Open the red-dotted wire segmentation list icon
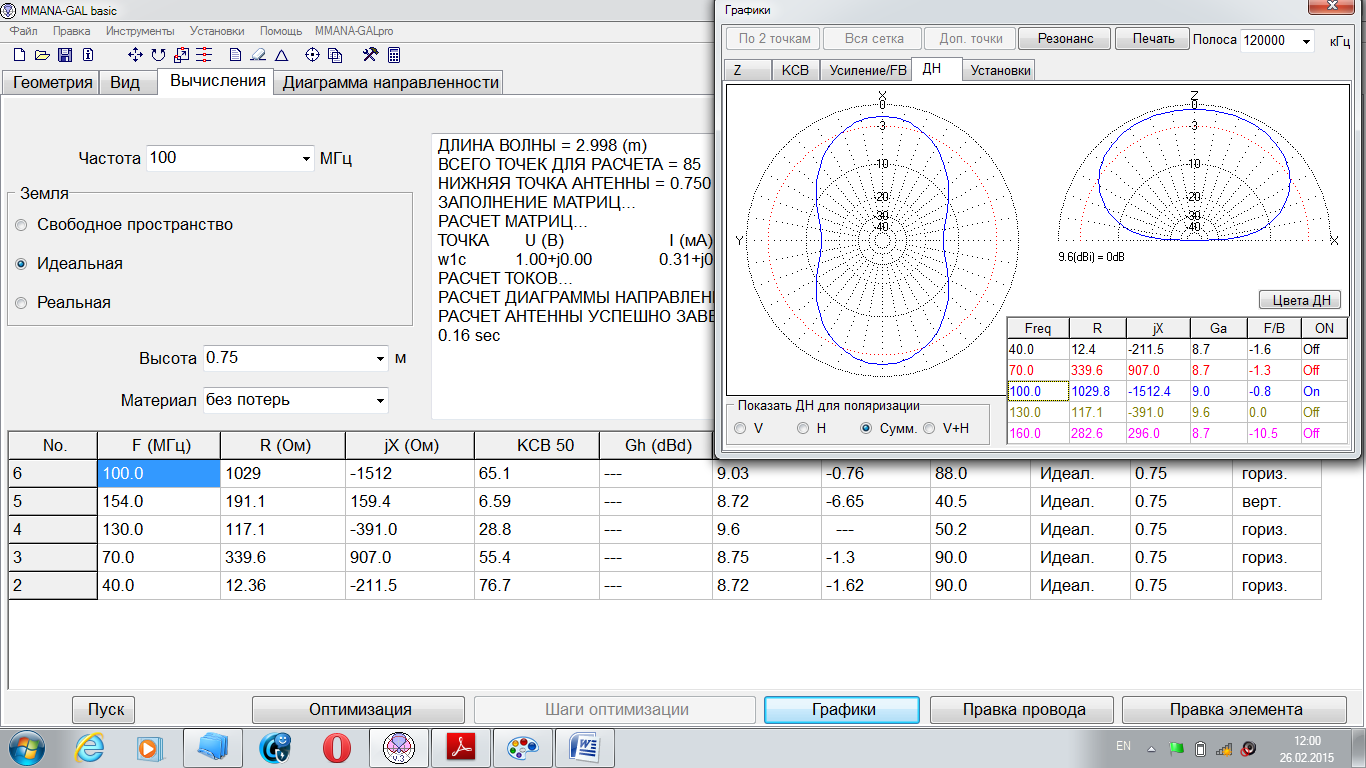The width and height of the screenshot is (1366, 768). tap(204, 55)
